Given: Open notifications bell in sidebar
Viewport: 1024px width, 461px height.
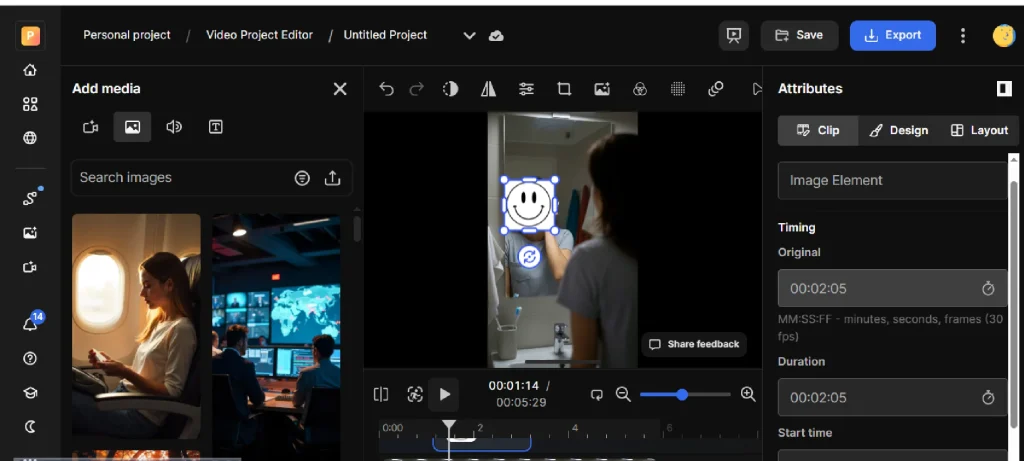Looking at the screenshot, I should coord(30,324).
